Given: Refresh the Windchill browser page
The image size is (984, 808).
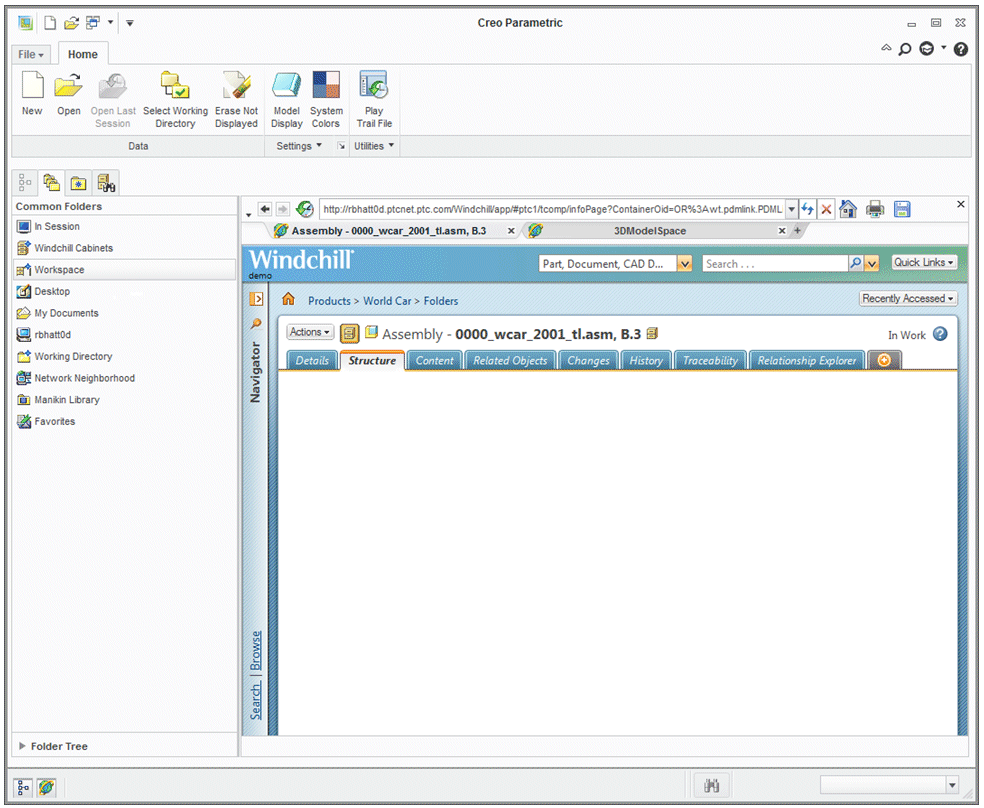Looking at the screenshot, I should tap(808, 209).
